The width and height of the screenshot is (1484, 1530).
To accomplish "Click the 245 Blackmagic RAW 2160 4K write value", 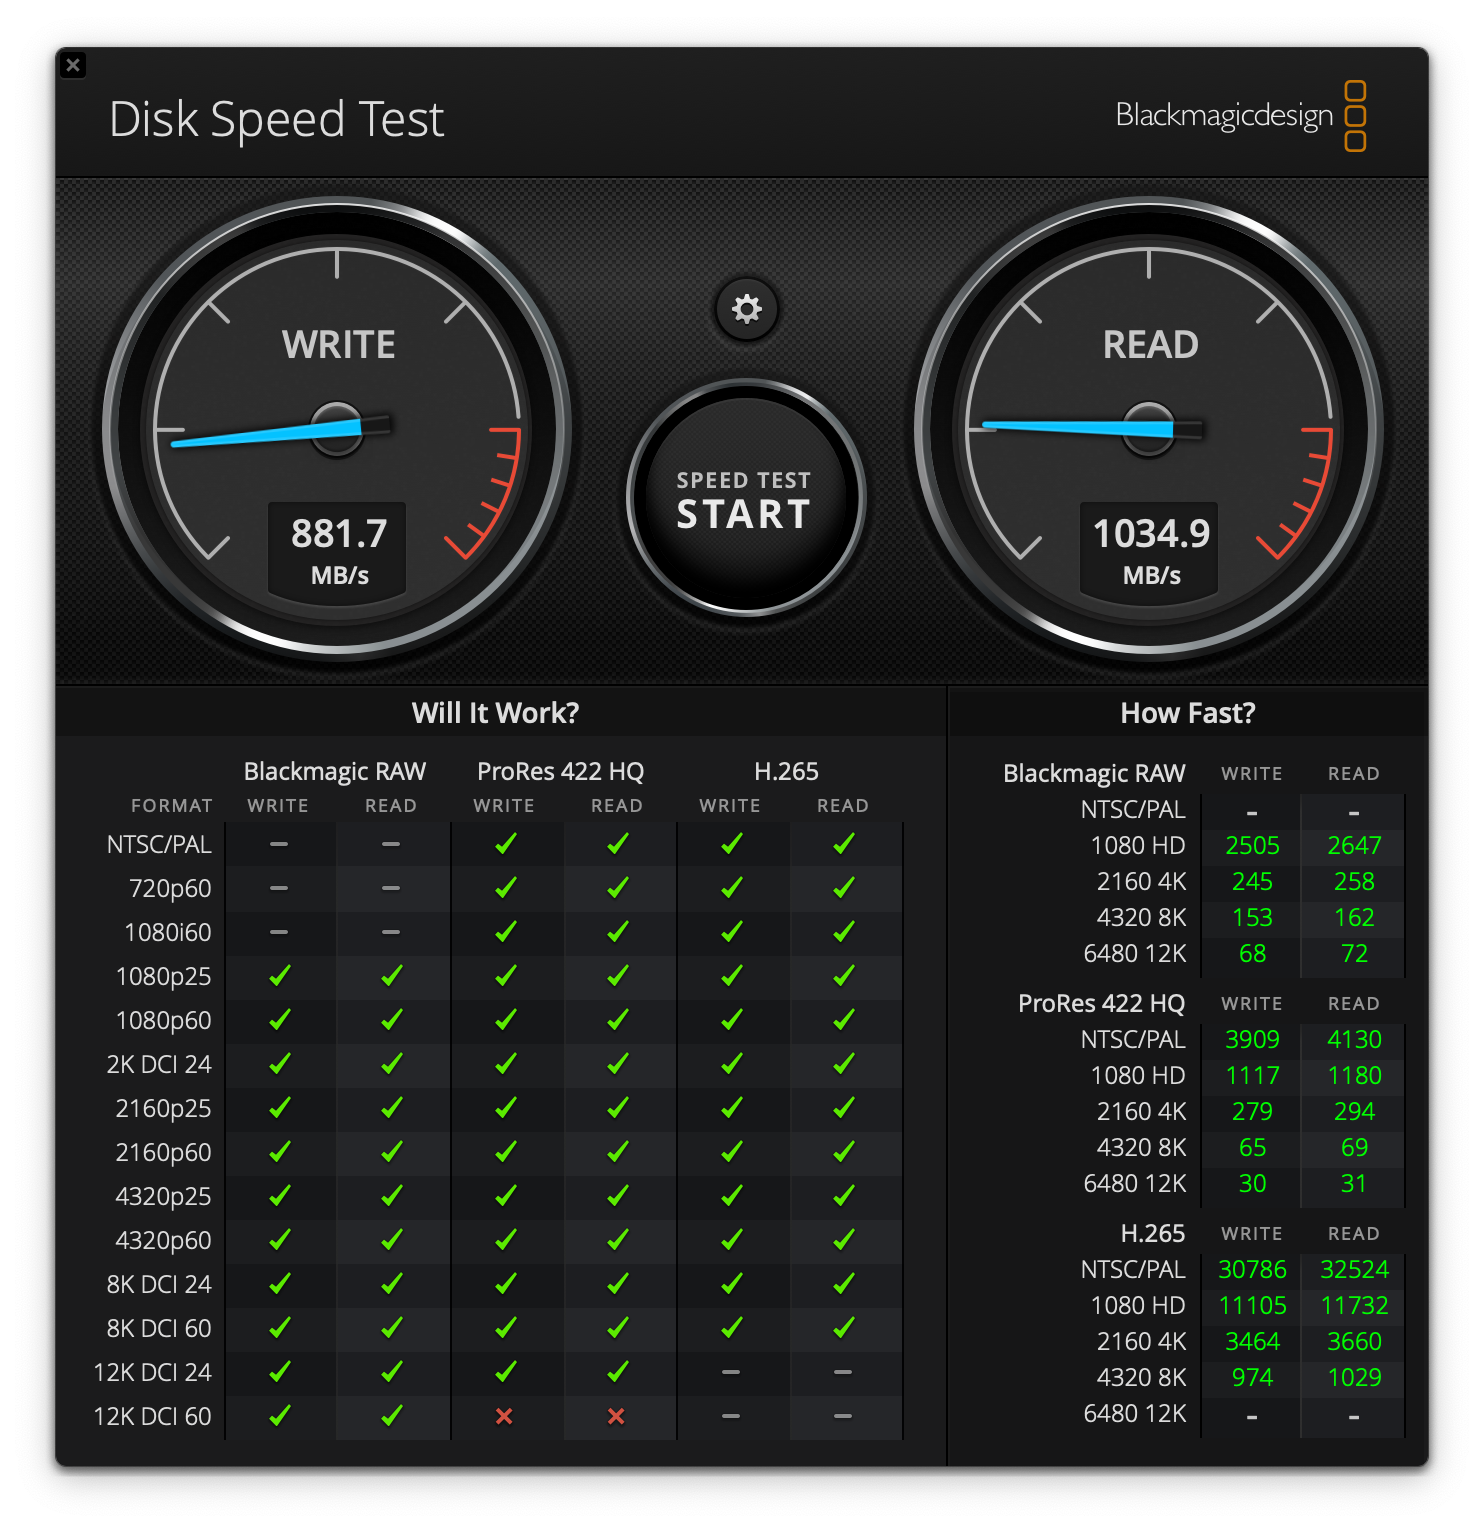I will point(1252,882).
